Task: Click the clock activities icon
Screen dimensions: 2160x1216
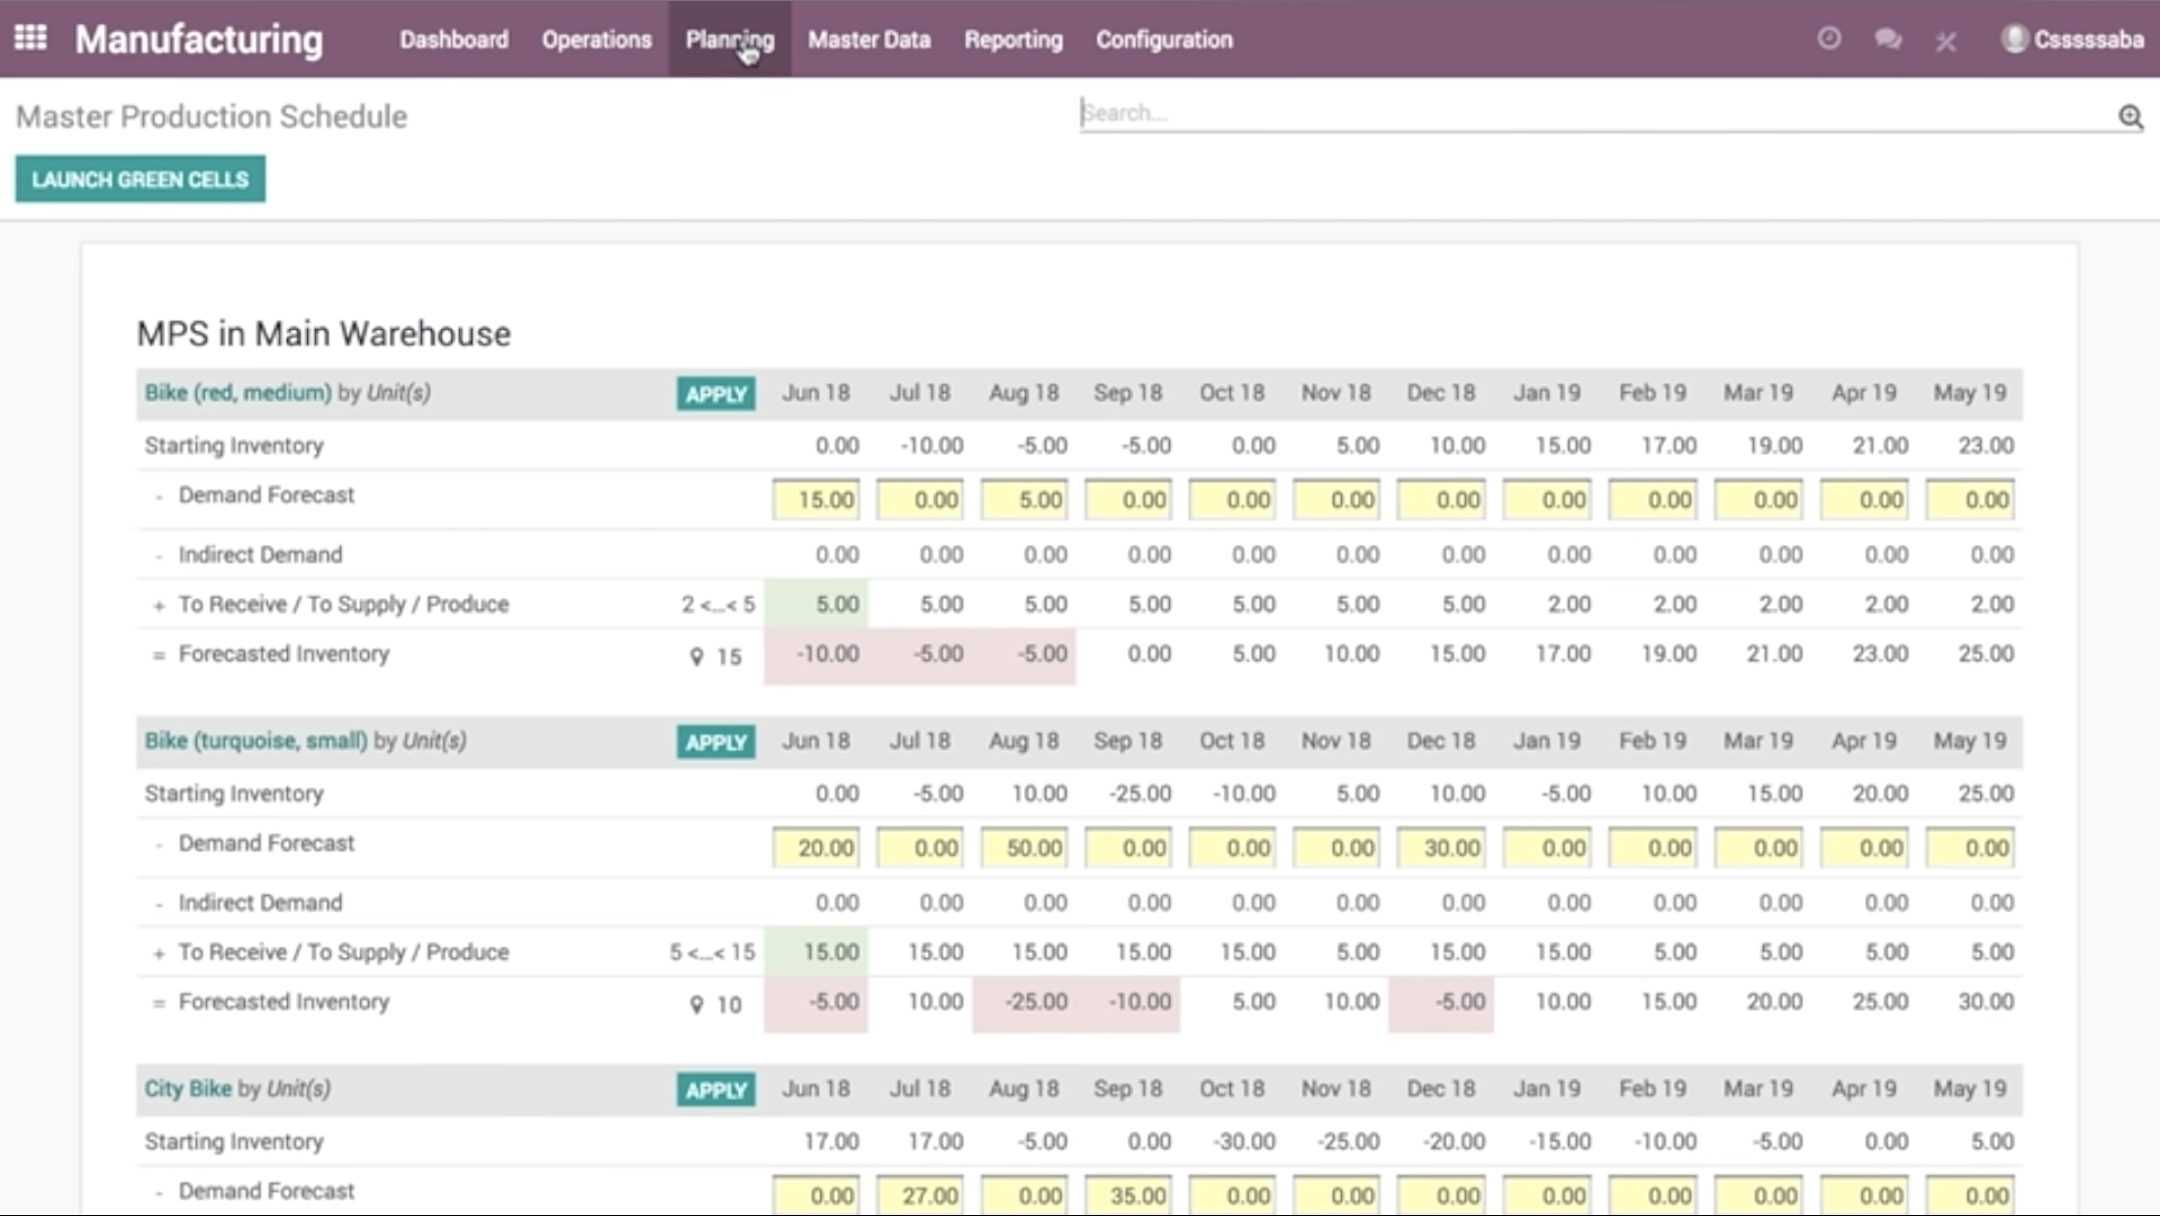Action: [x=1828, y=39]
